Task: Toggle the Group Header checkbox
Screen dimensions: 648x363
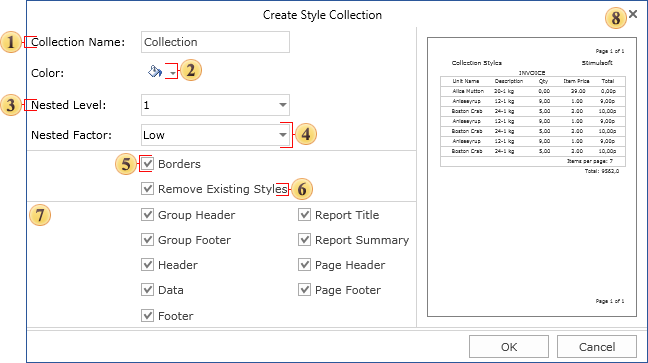Action: pos(147,215)
